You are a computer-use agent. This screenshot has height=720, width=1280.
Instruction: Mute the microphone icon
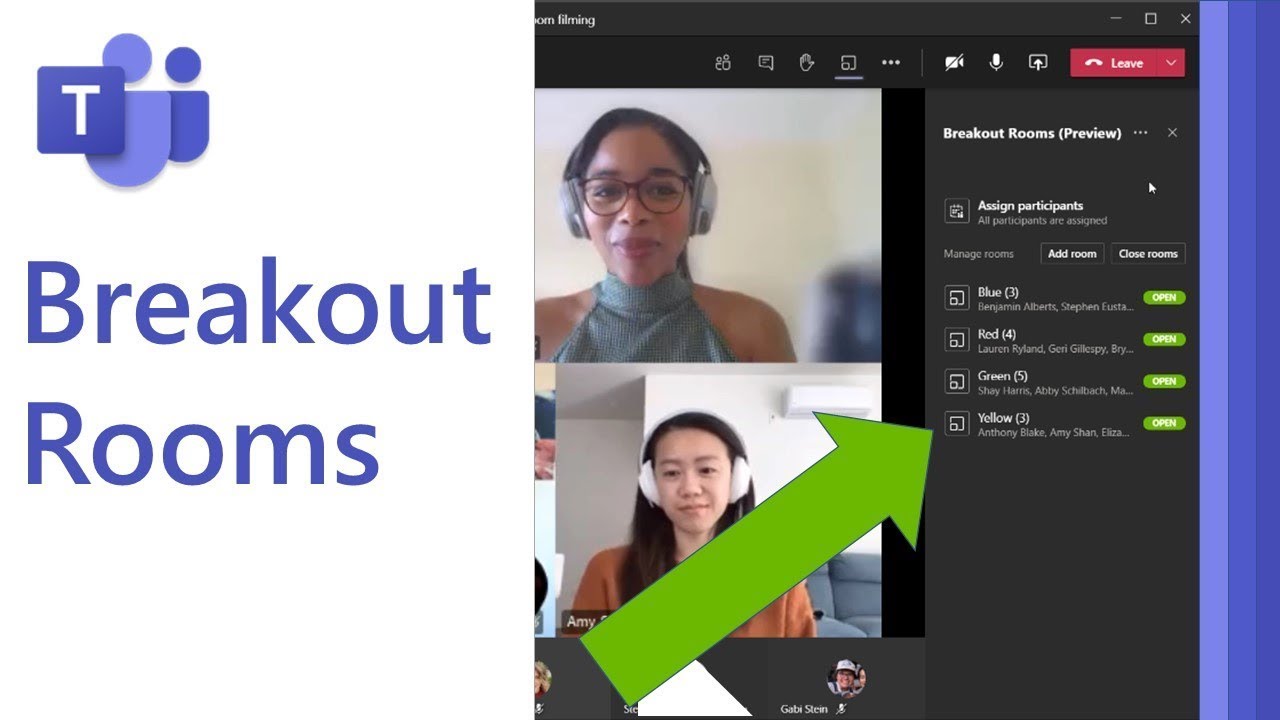(996, 63)
